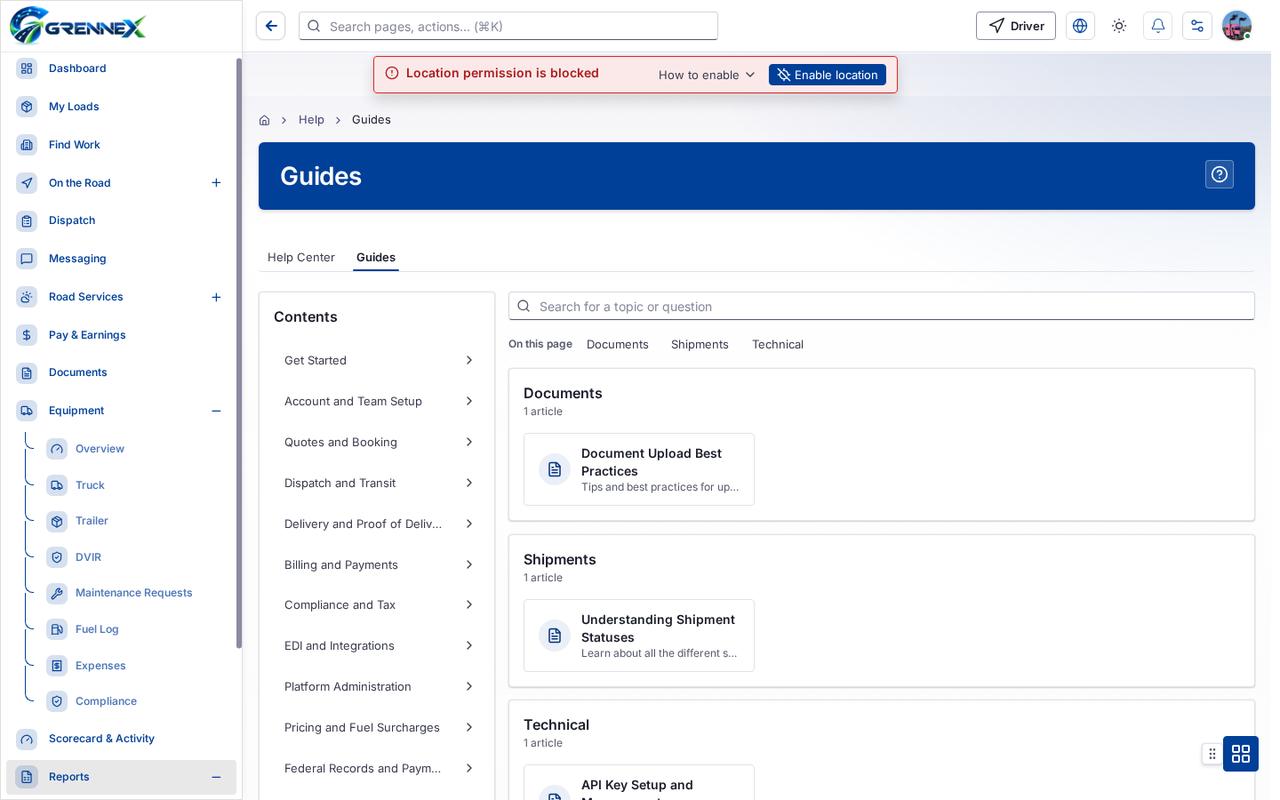Open the notifications bell
Viewport: 1280px width, 800px height.
click(x=1158, y=26)
